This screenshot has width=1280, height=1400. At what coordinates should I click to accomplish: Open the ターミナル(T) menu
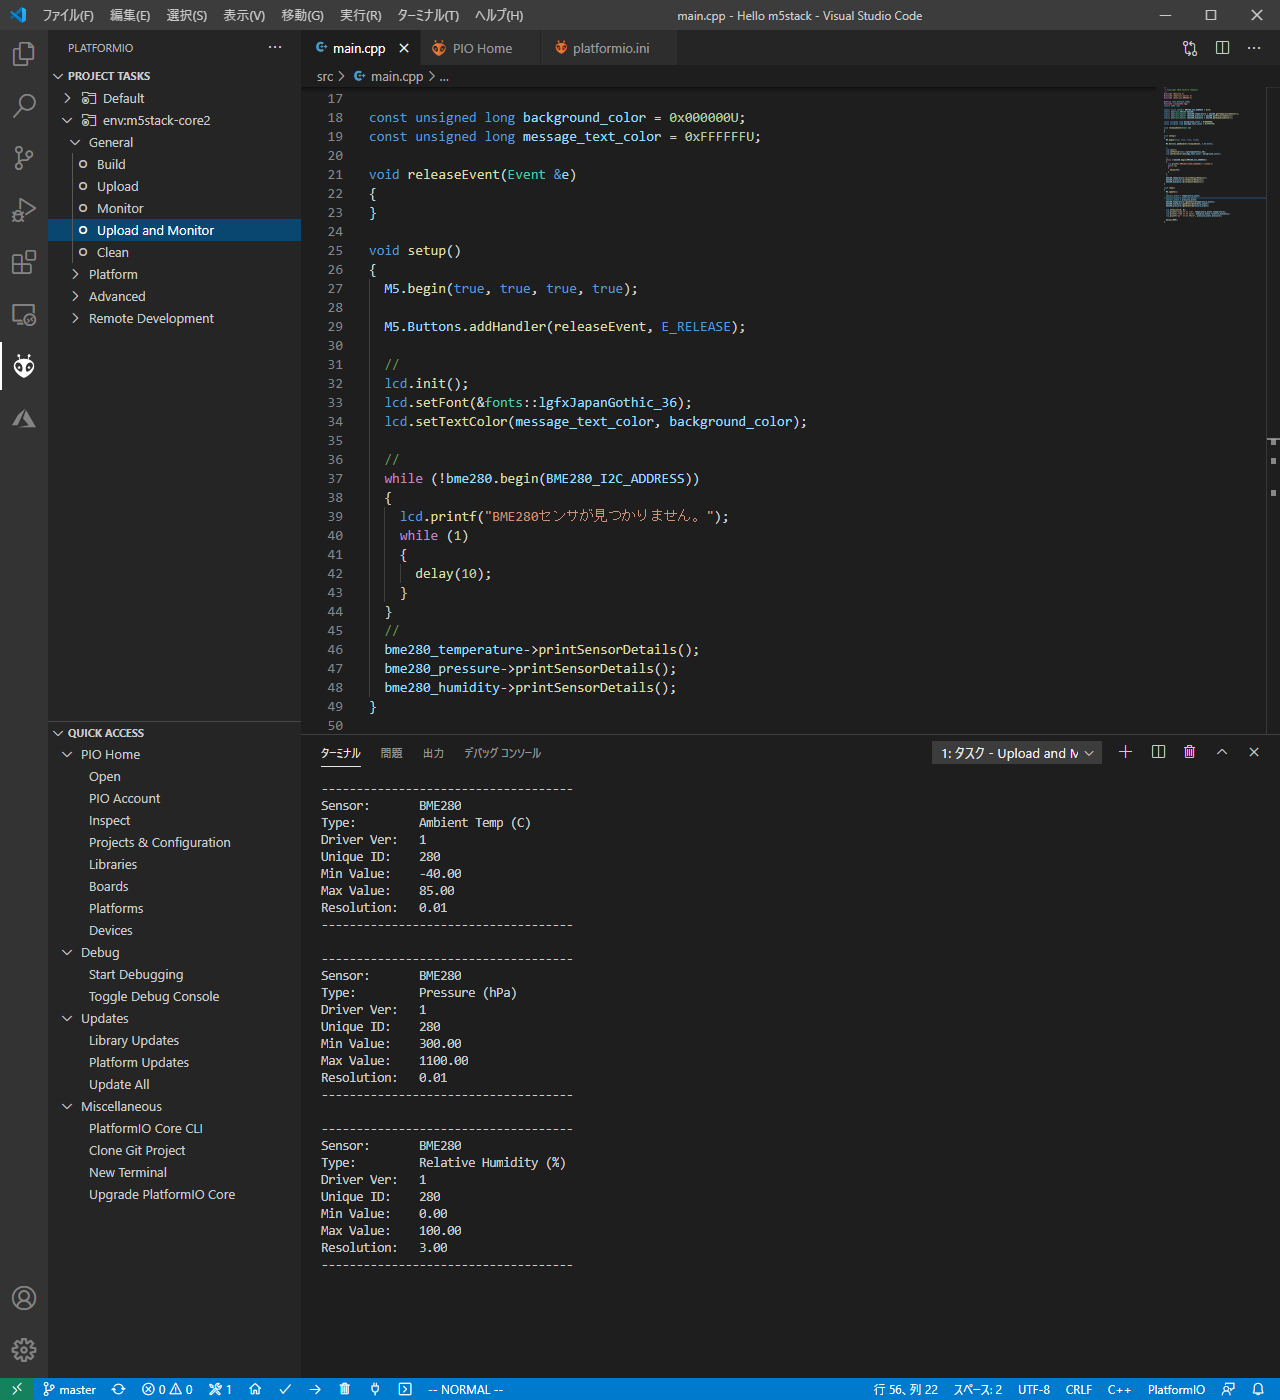[x=428, y=15]
